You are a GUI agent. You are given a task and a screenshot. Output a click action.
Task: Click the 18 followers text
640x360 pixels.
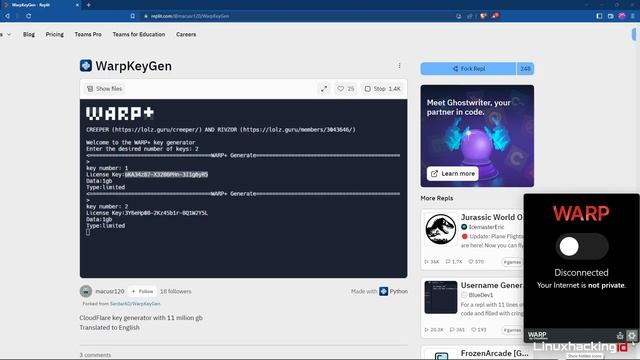[176, 291]
